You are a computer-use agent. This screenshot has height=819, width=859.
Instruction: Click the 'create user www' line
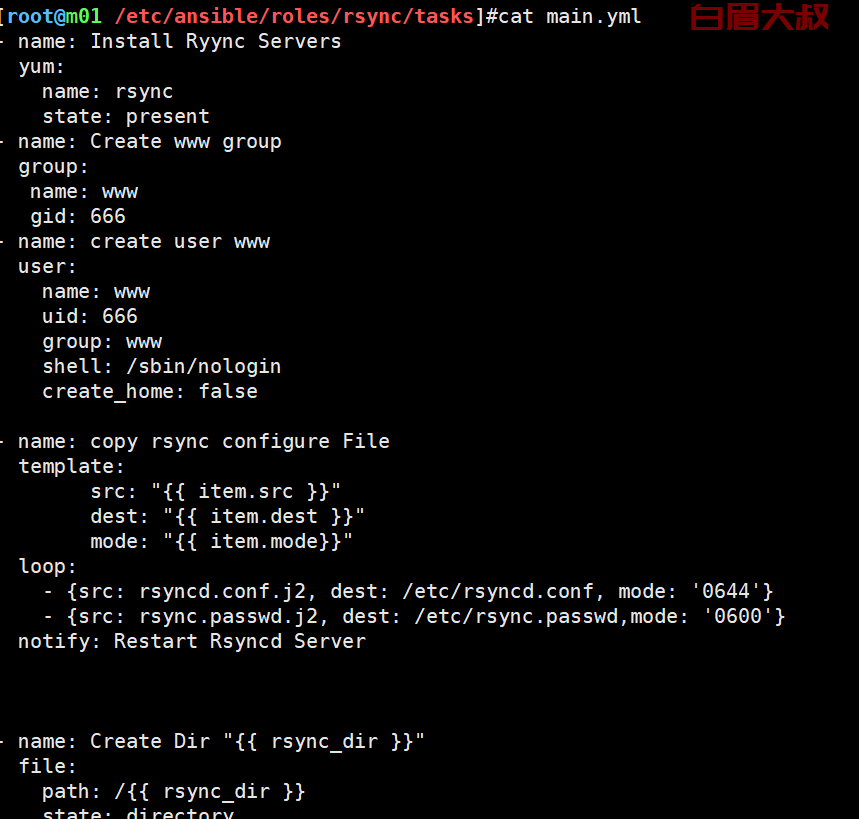[144, 242]
